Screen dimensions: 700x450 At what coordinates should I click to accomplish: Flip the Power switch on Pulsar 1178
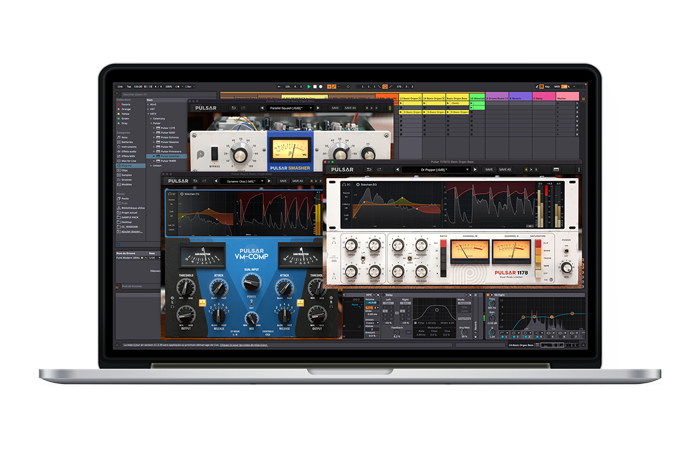tap(566, 252)
